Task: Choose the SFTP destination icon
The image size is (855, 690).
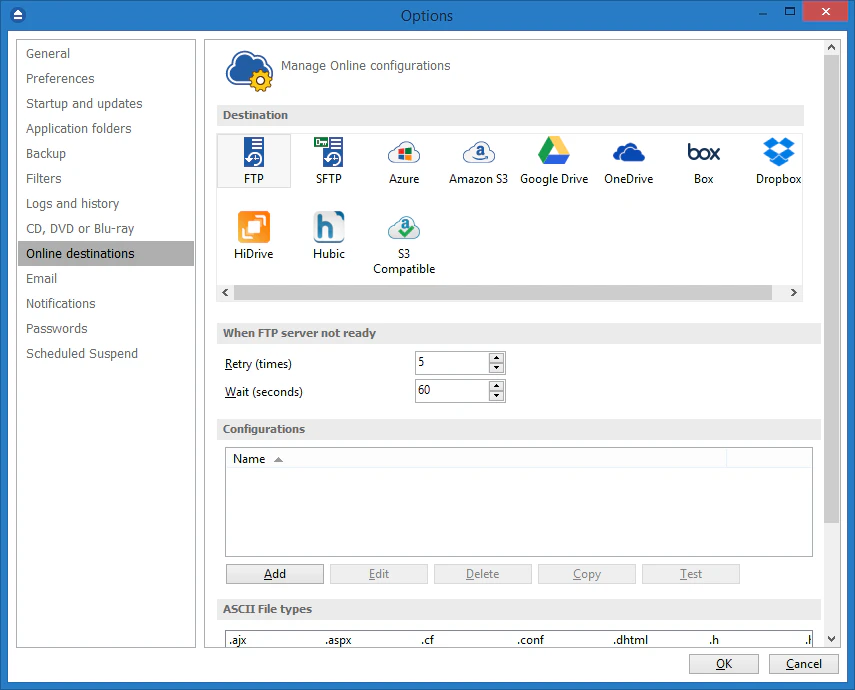Action: click(x=329, y=160)
